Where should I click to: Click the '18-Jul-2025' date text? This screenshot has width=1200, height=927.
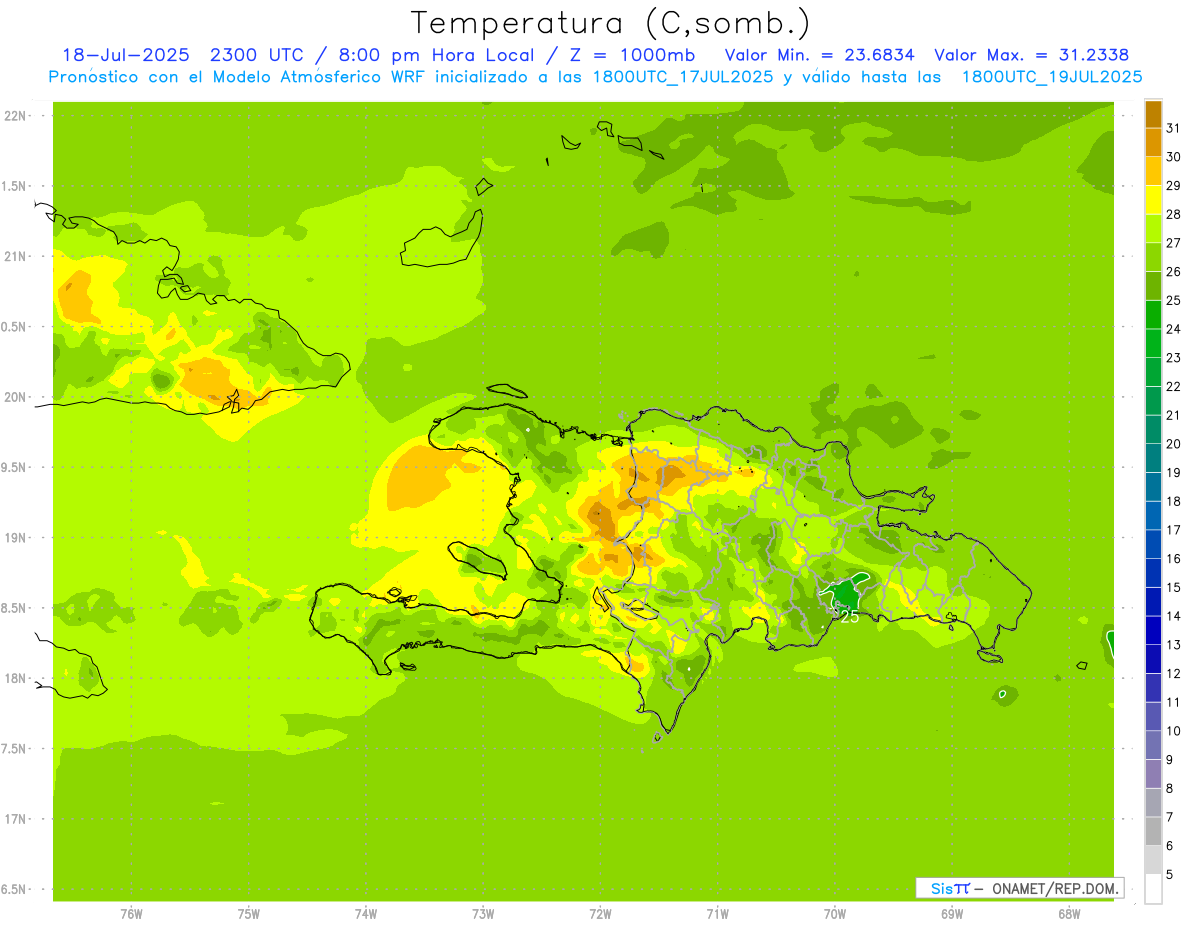(x=126, y=55)
